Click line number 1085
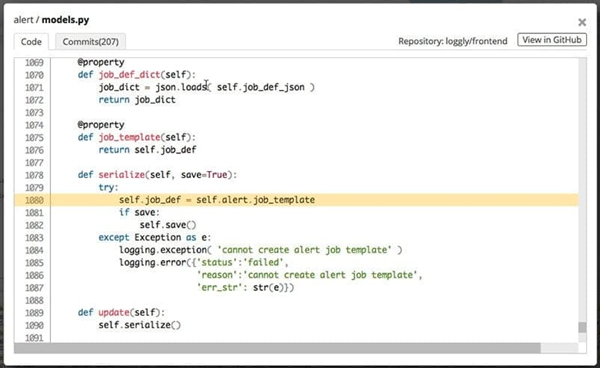This screenshot has height=368, width=600. click(34, 263)
